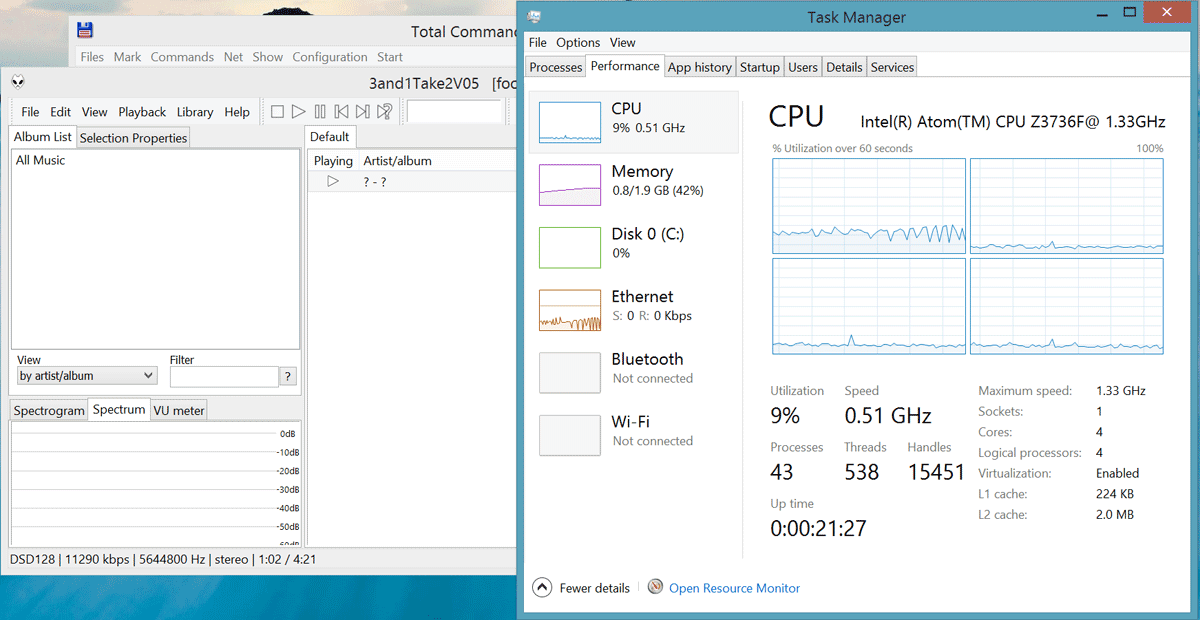Select the Bluetooth thumbnail in sidebar
The image size is (1200, 620).
(x=570, y=372)
